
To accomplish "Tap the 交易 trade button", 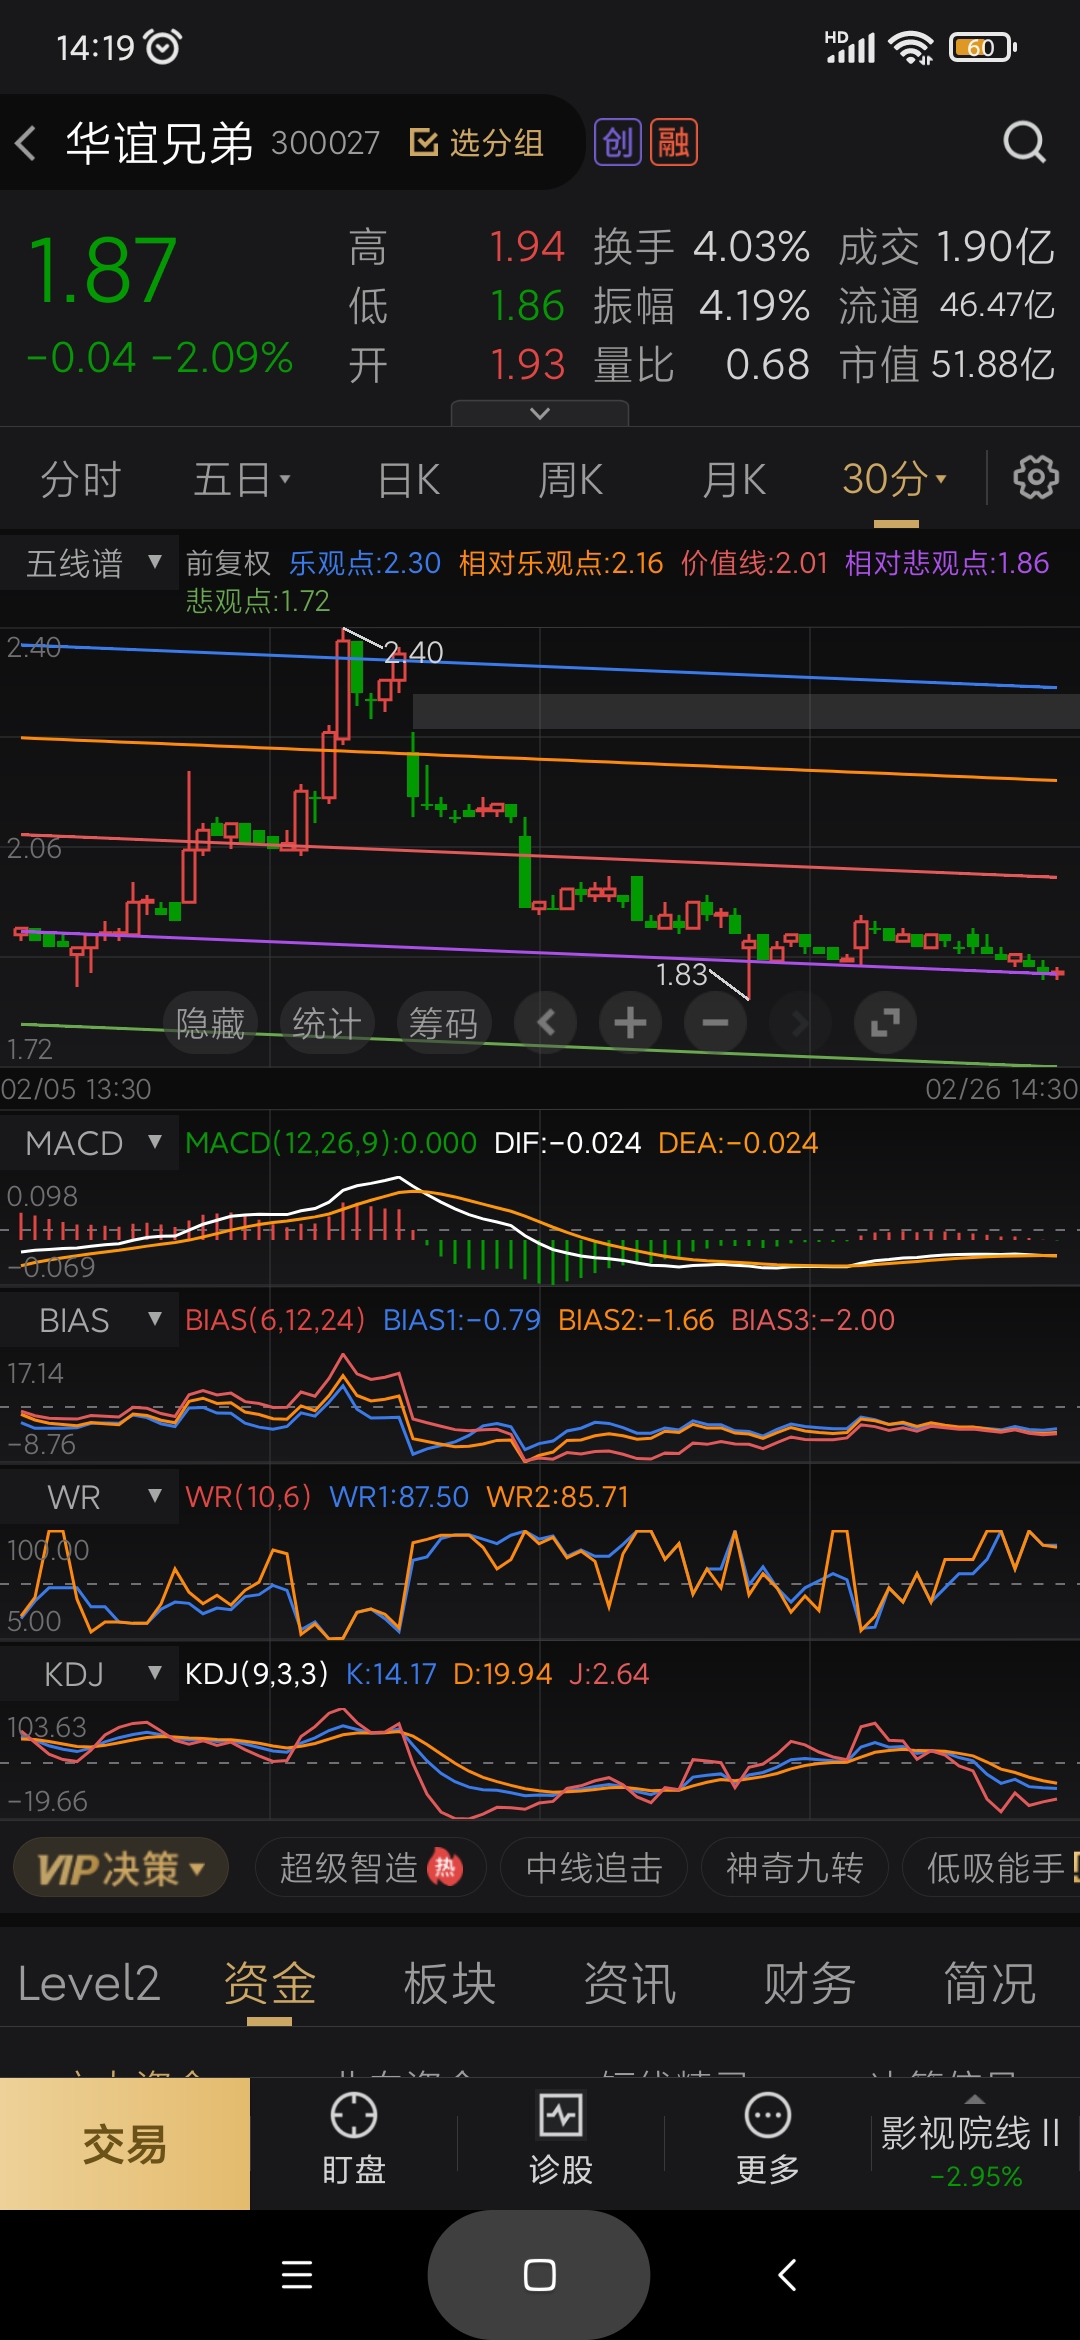I will tap(125, 2144).
